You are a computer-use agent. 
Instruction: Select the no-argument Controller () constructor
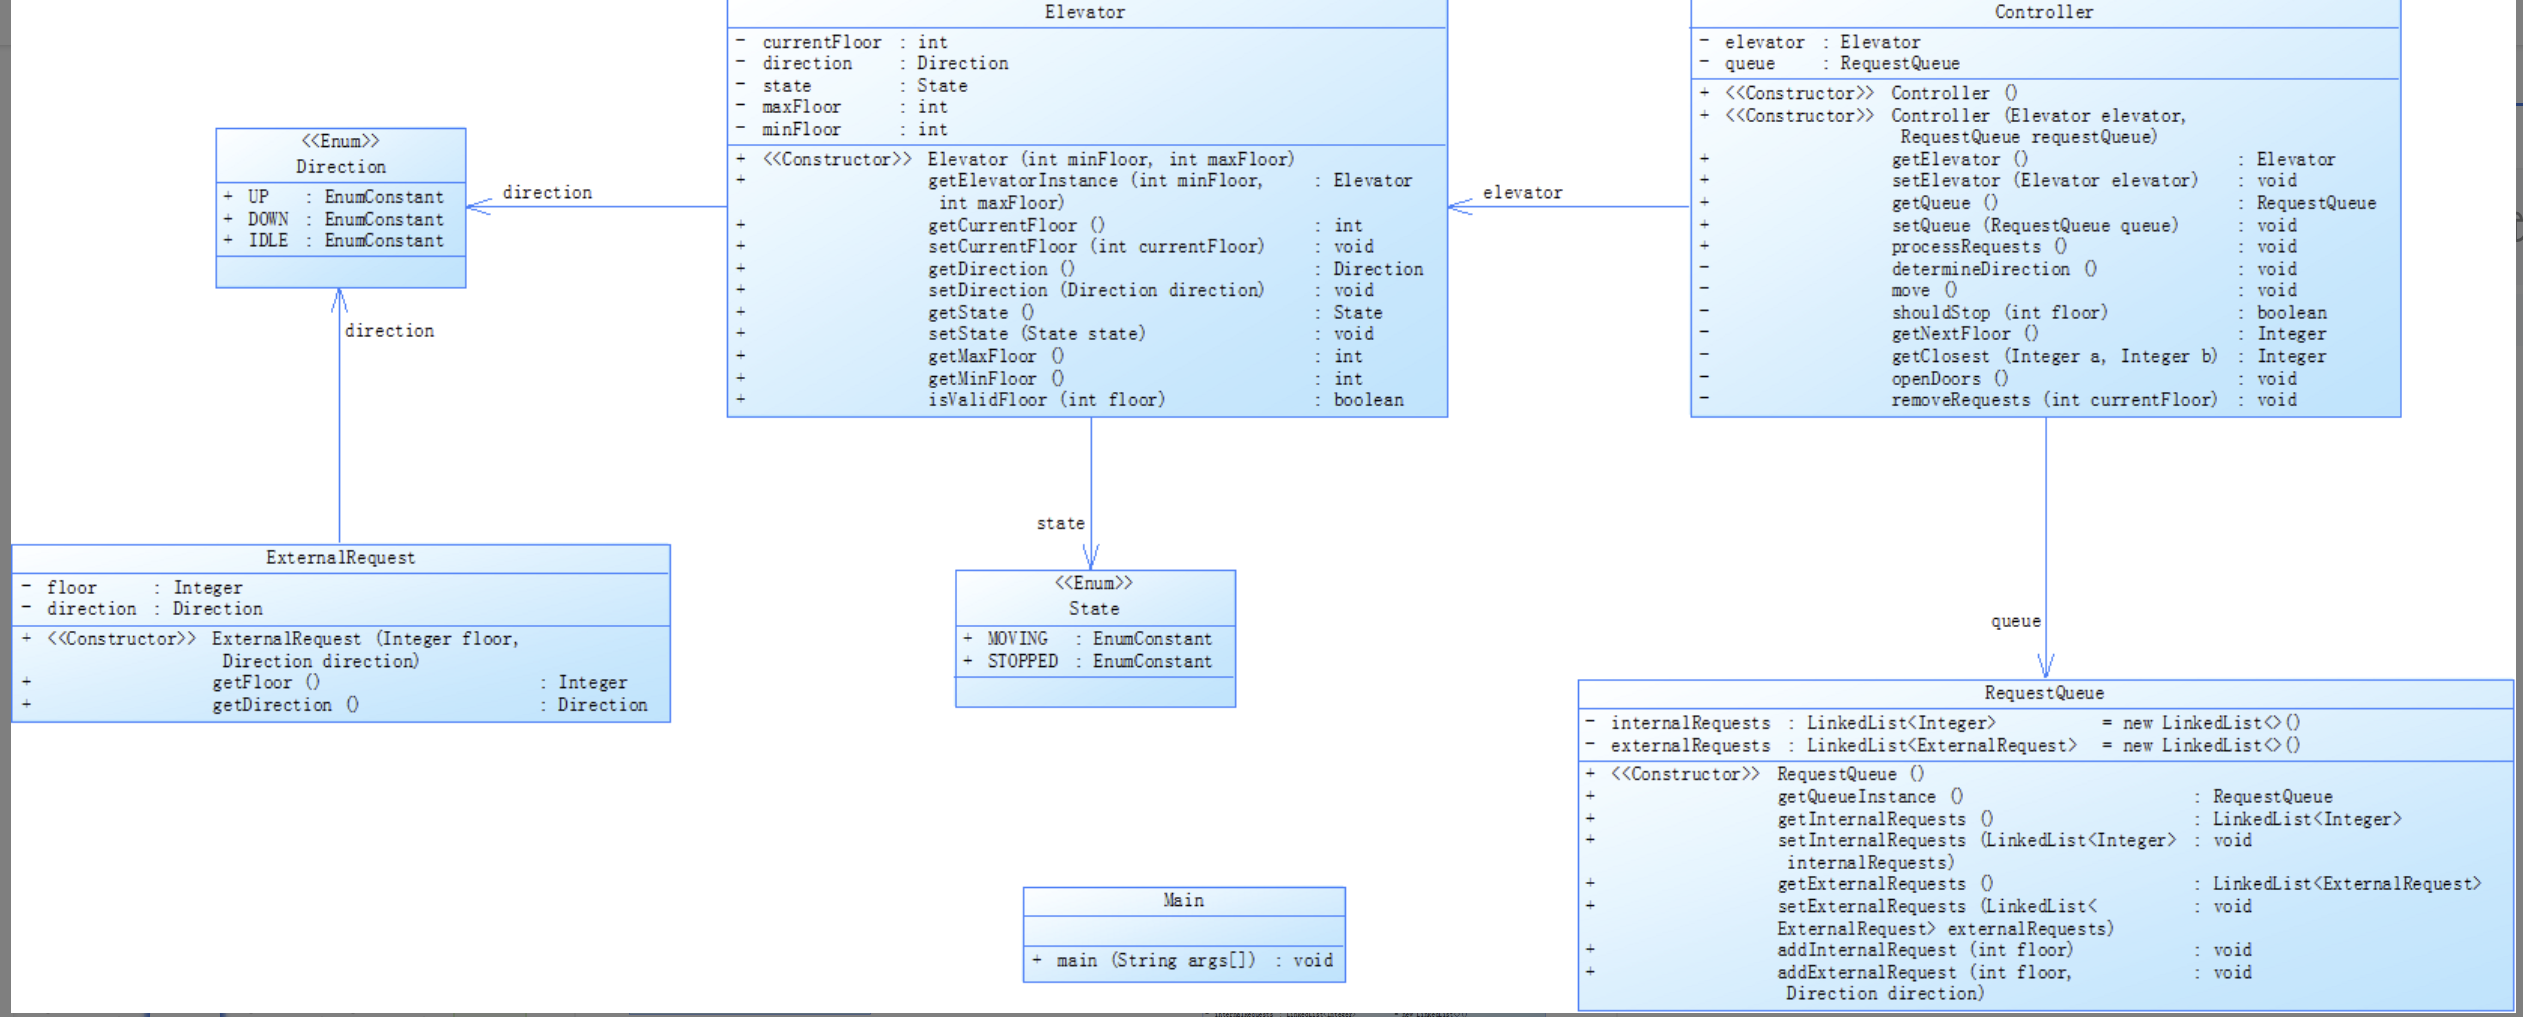point(1858,93)
